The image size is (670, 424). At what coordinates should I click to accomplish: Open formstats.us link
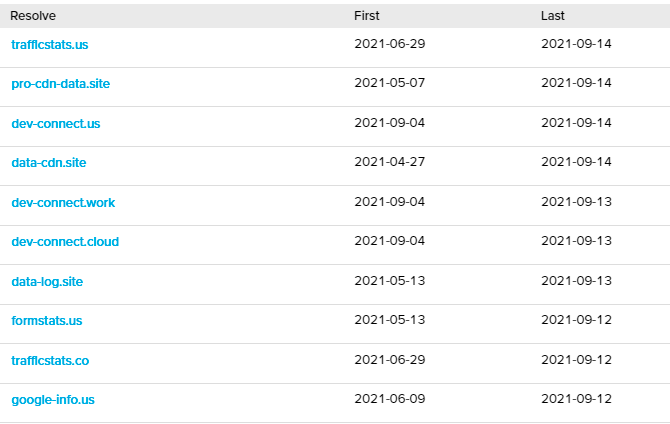(46, 321)
